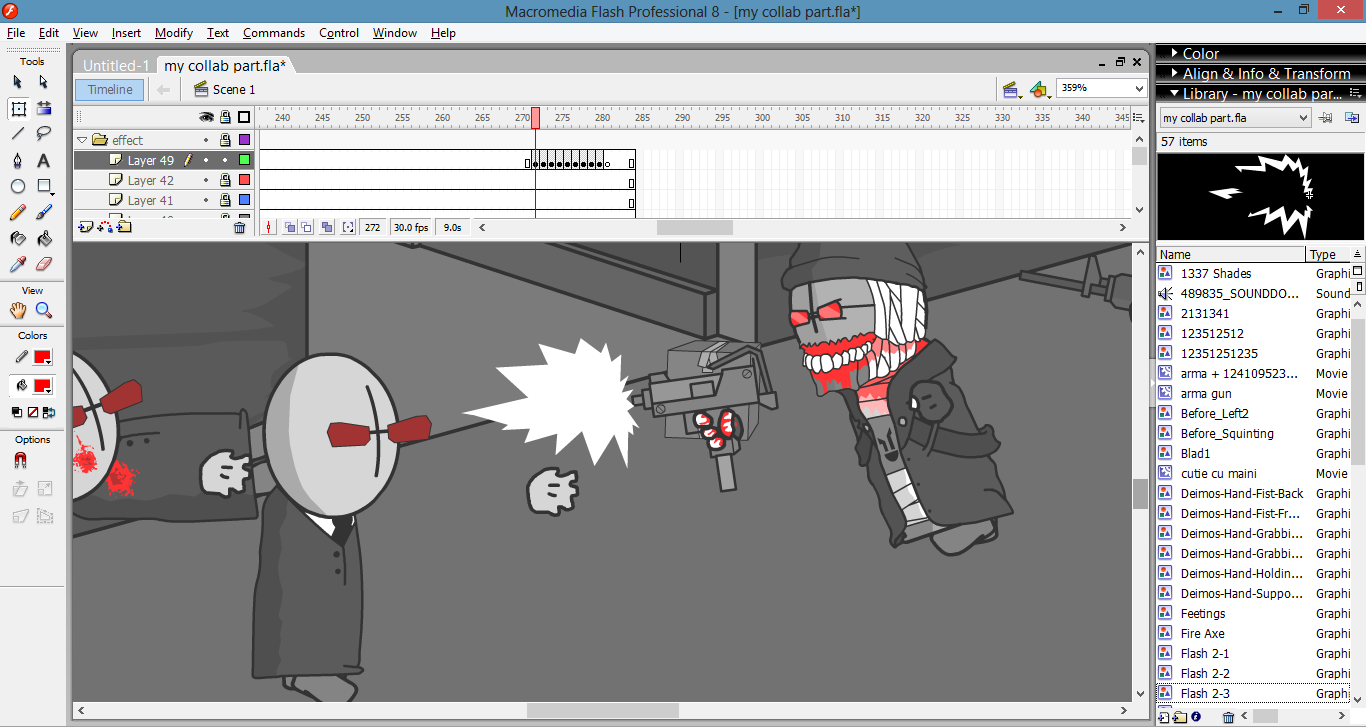
Task: Collapse the effect layer folder triangle
Action: click(x=82, y=140)
